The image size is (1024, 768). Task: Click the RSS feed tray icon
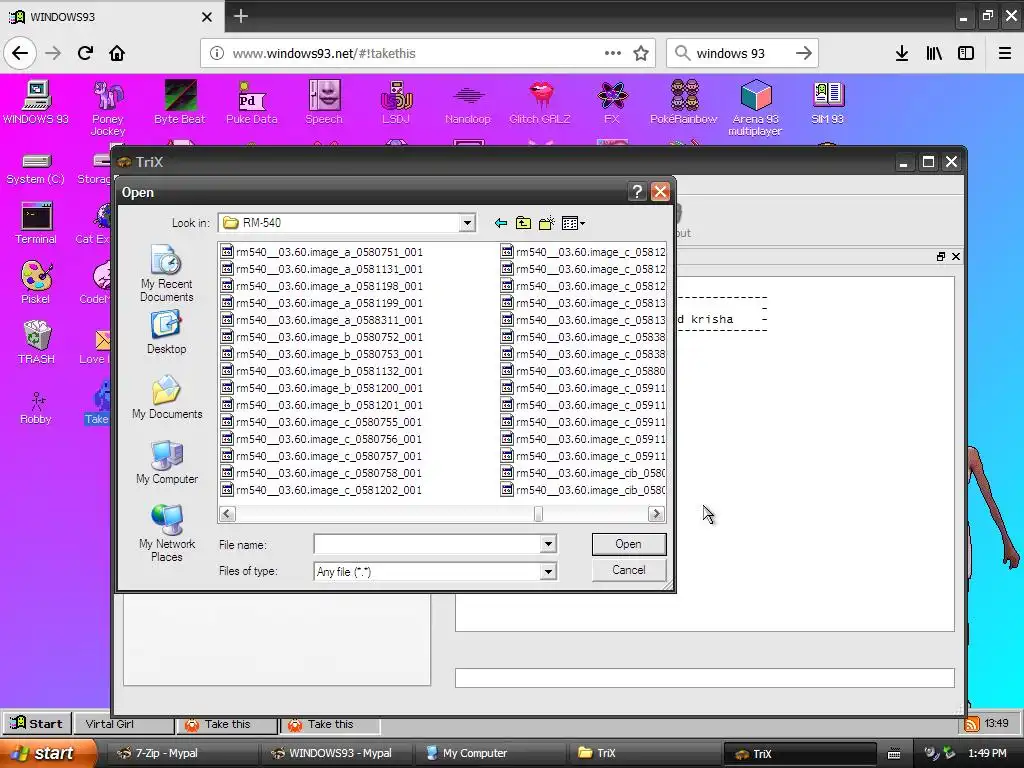tap(971, 724)
